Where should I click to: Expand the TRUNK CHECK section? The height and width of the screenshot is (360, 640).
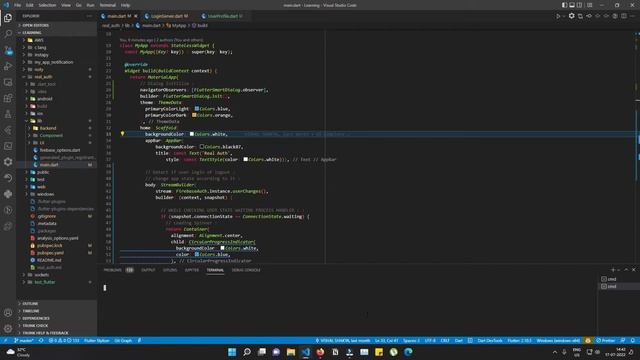click(56, 326)
